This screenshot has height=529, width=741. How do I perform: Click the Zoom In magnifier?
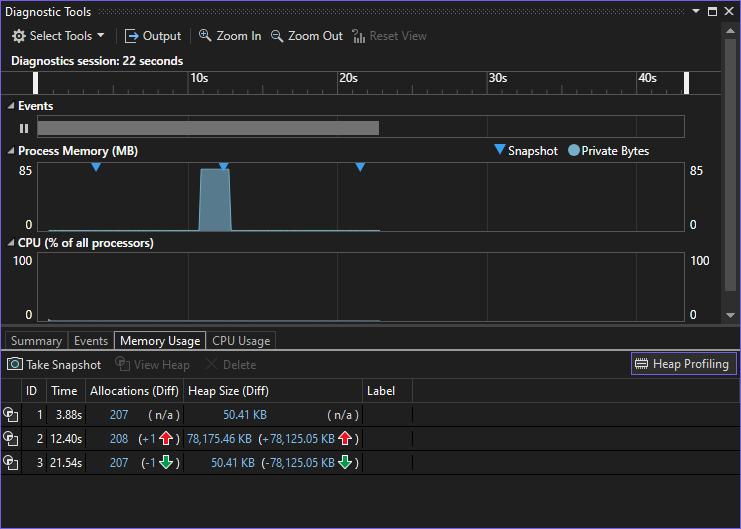(205, 35)
